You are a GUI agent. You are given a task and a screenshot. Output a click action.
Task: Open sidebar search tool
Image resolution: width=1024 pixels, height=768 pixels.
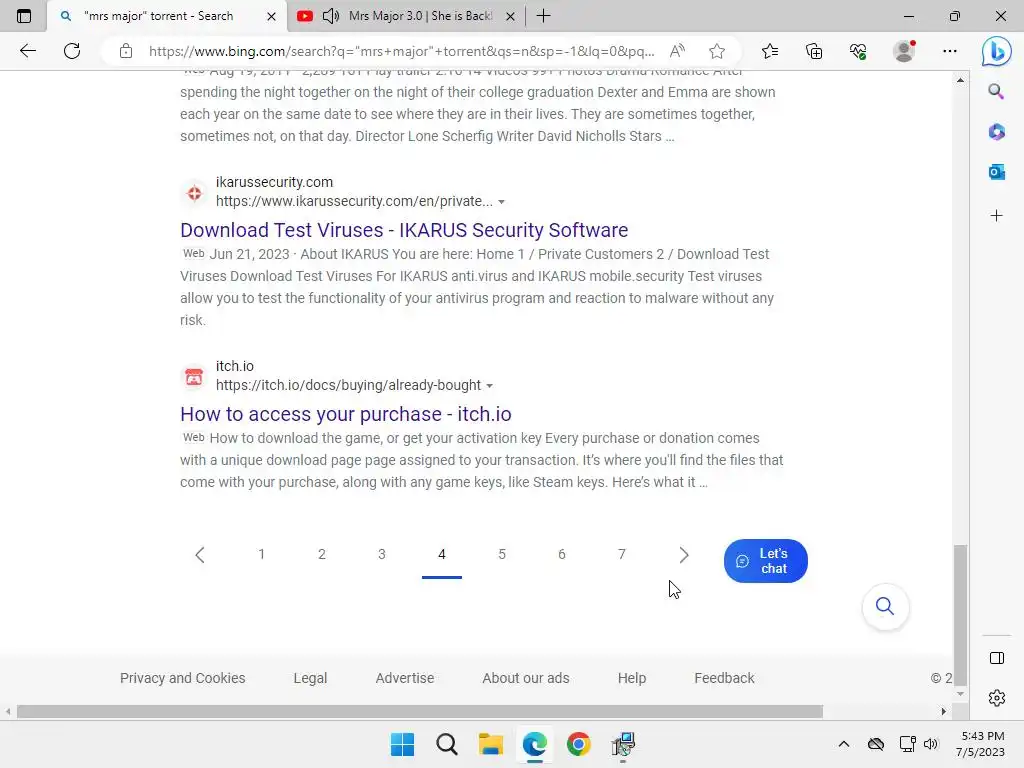pyautogui.click(x=996, y=91)
